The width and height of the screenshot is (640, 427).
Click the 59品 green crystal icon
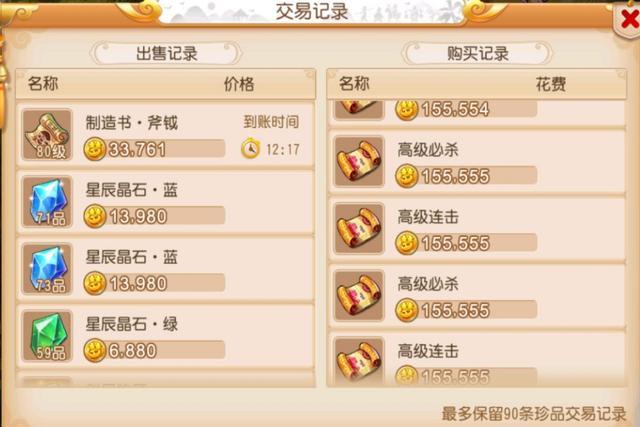47,336
